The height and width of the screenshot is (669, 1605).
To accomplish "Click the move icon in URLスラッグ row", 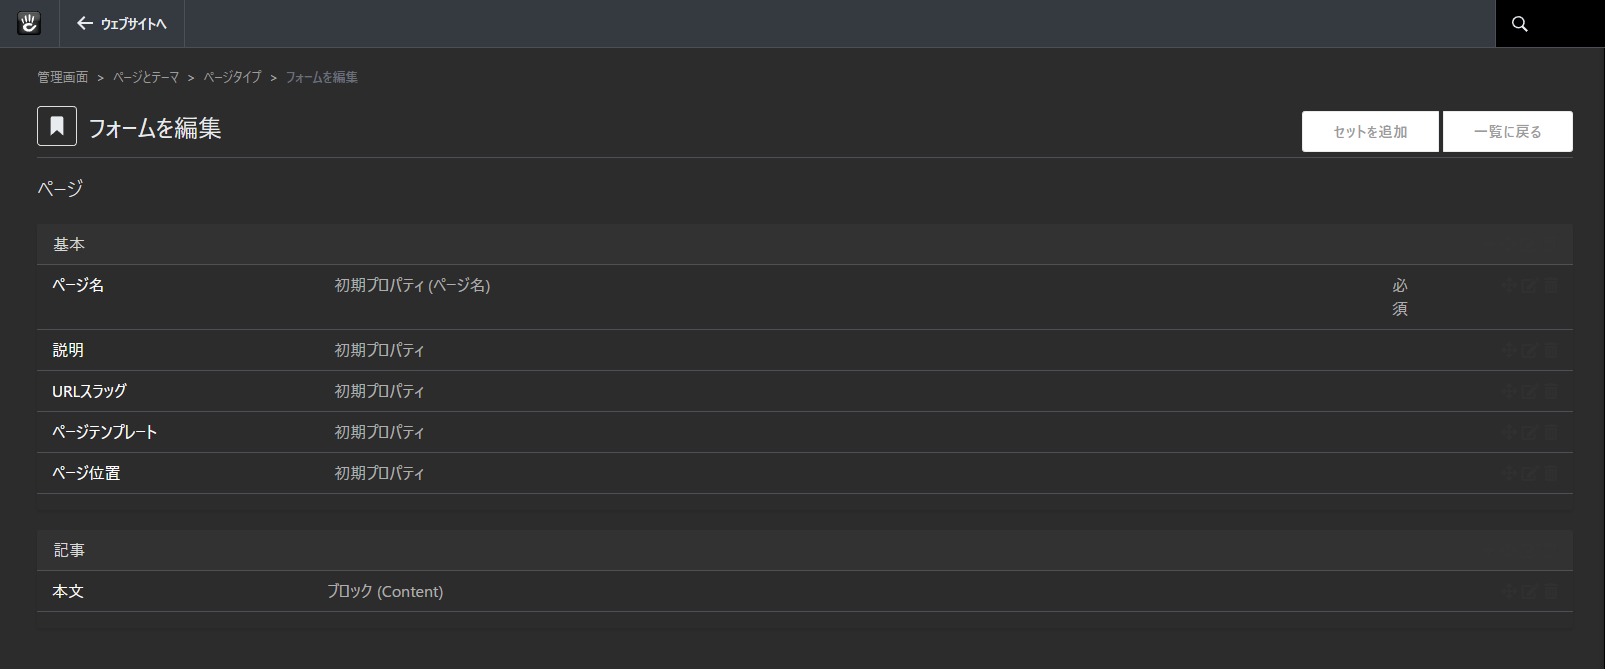I will 1509,391.
